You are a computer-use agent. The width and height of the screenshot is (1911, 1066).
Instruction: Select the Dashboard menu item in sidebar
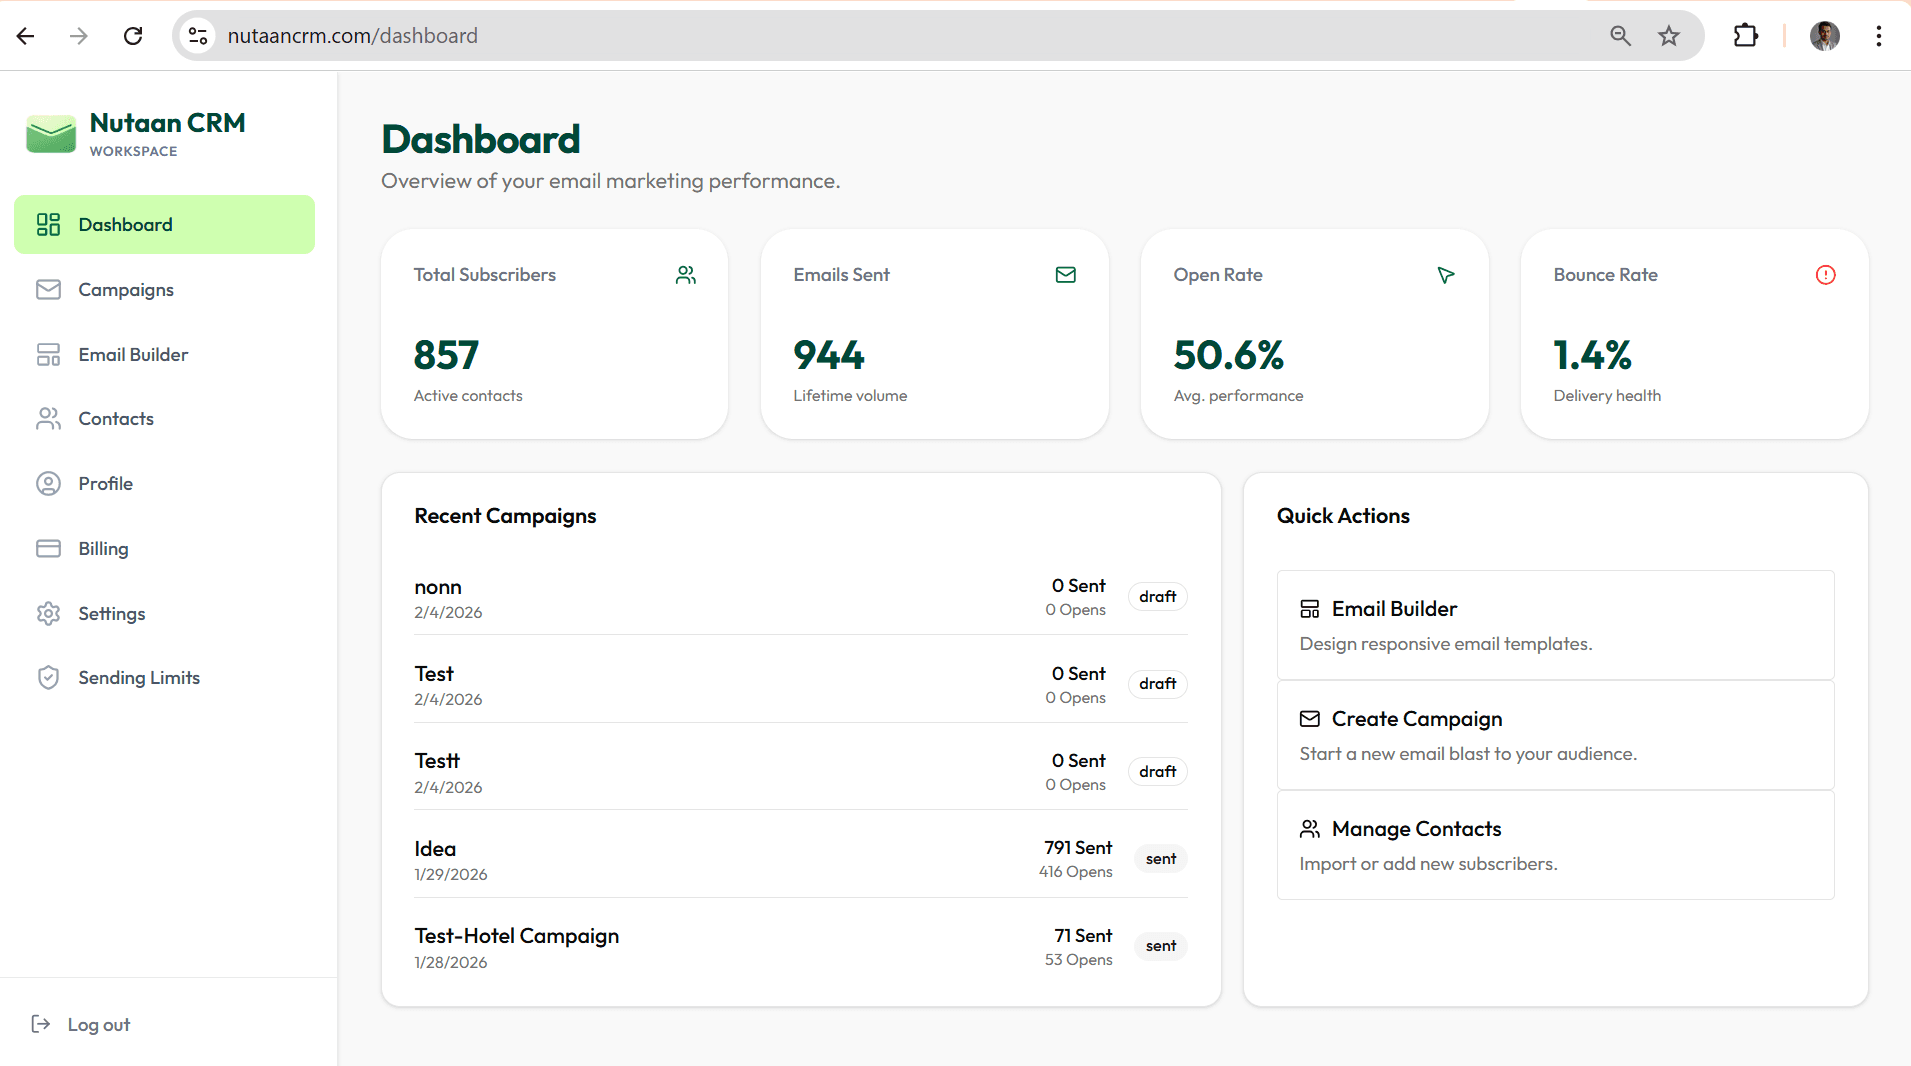125,224
